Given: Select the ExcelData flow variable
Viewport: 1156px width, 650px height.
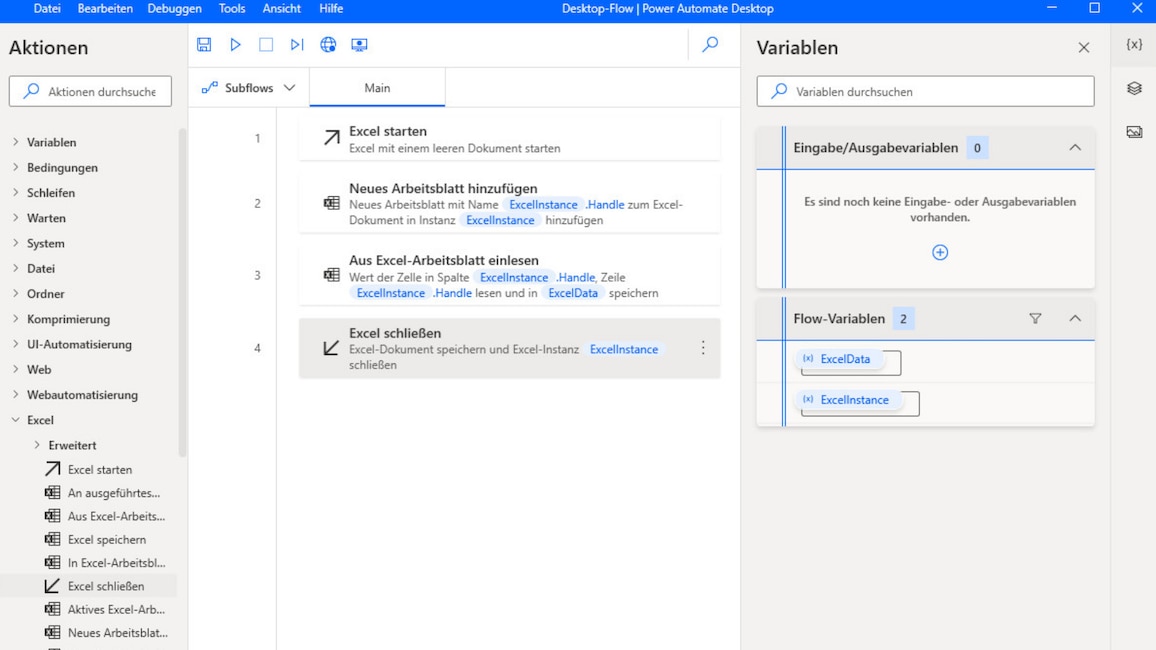Looking at the screenshot, I should [838, 359].
